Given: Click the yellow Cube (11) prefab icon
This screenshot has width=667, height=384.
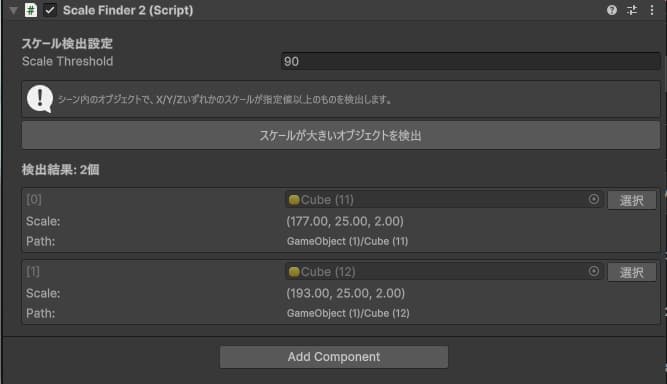Looking at the screenshot, I should tap(294, 199).
